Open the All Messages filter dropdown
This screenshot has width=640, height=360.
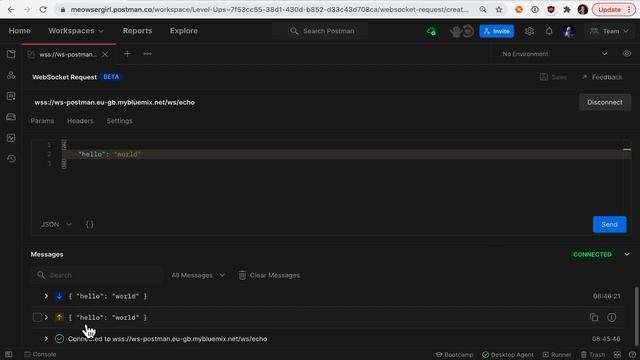198,275
